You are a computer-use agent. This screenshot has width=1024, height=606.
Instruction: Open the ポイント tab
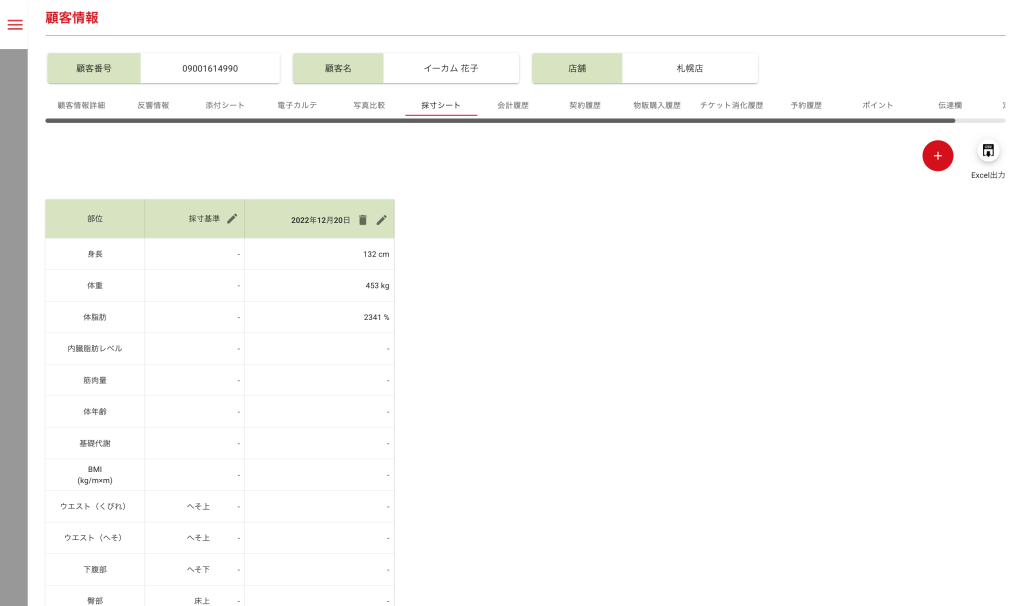tap(878, 105)
